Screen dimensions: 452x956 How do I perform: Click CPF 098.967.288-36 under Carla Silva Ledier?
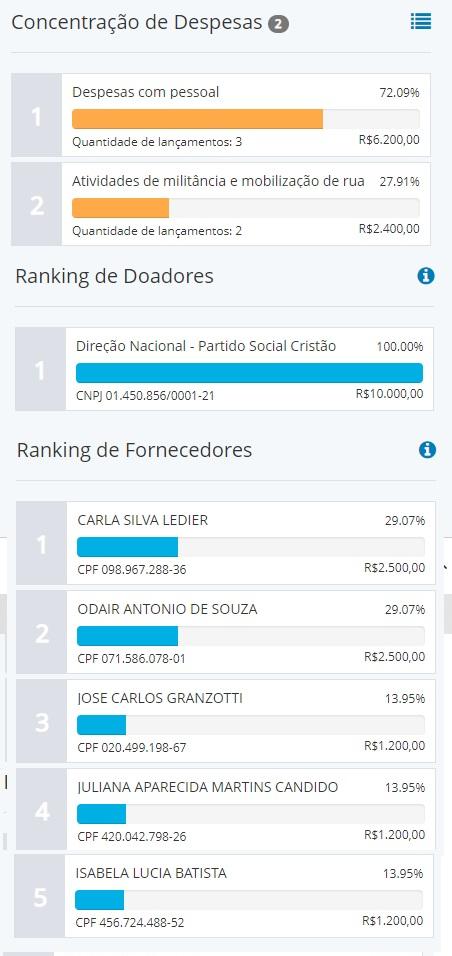click(x=132, y=569)
